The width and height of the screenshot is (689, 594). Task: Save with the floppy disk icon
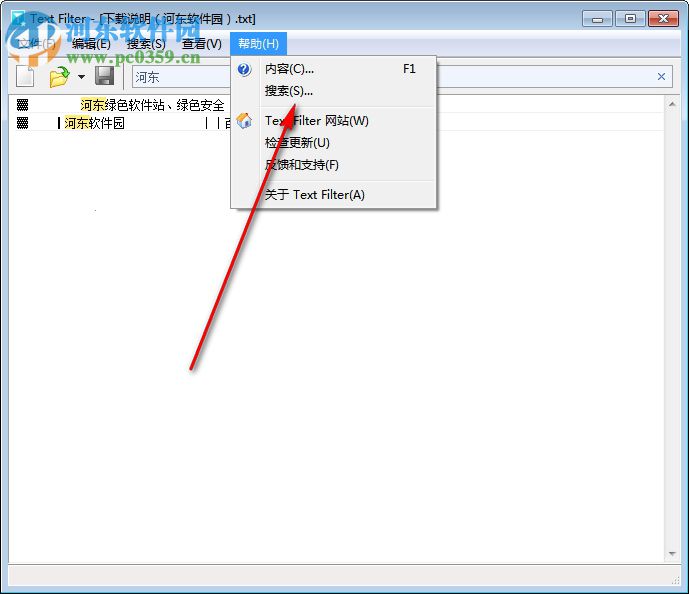[x=105, y=76]
